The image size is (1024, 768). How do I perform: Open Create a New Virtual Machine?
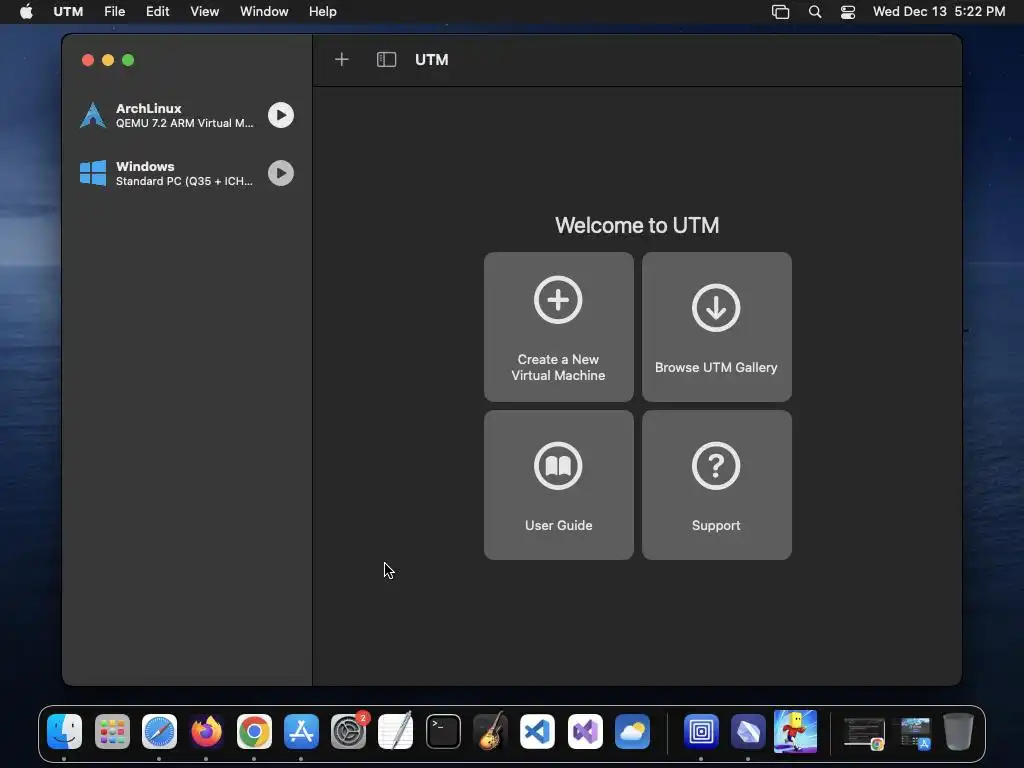[x=558, y=327]
